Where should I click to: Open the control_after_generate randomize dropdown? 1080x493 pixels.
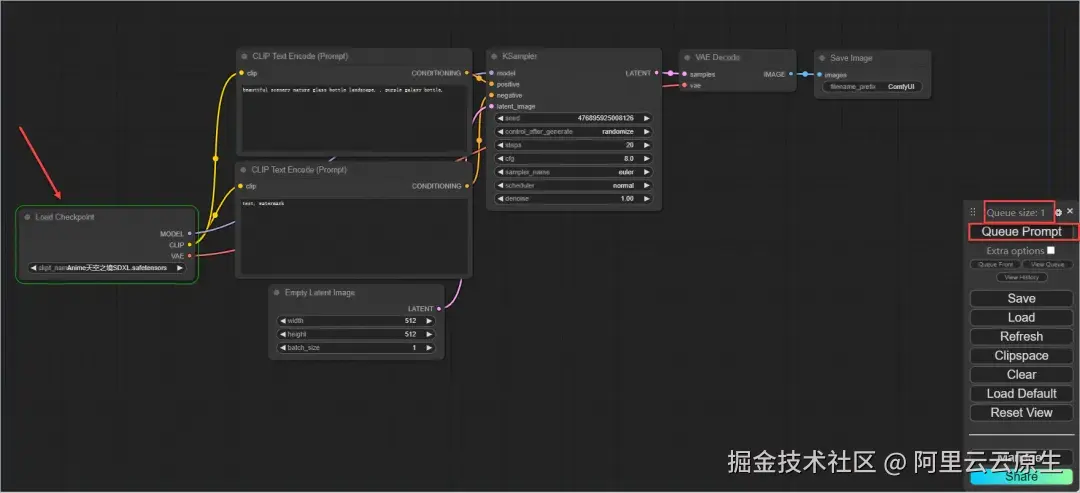[573, 132]
